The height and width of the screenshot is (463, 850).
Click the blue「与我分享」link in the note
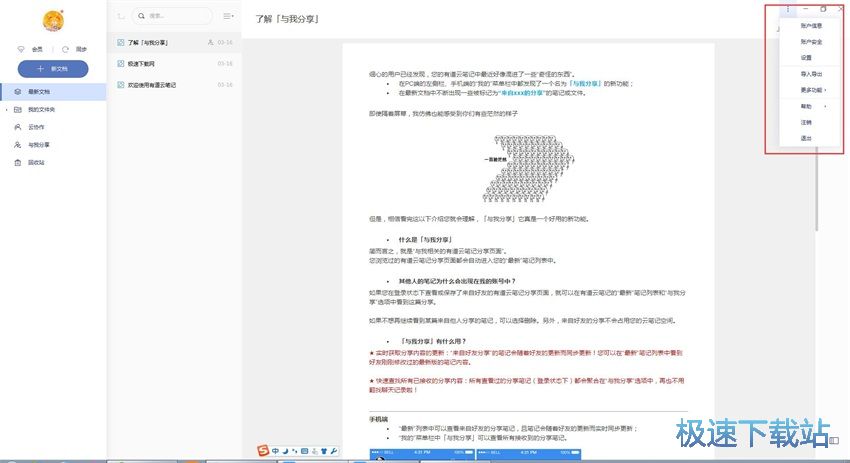pos(585,83)
